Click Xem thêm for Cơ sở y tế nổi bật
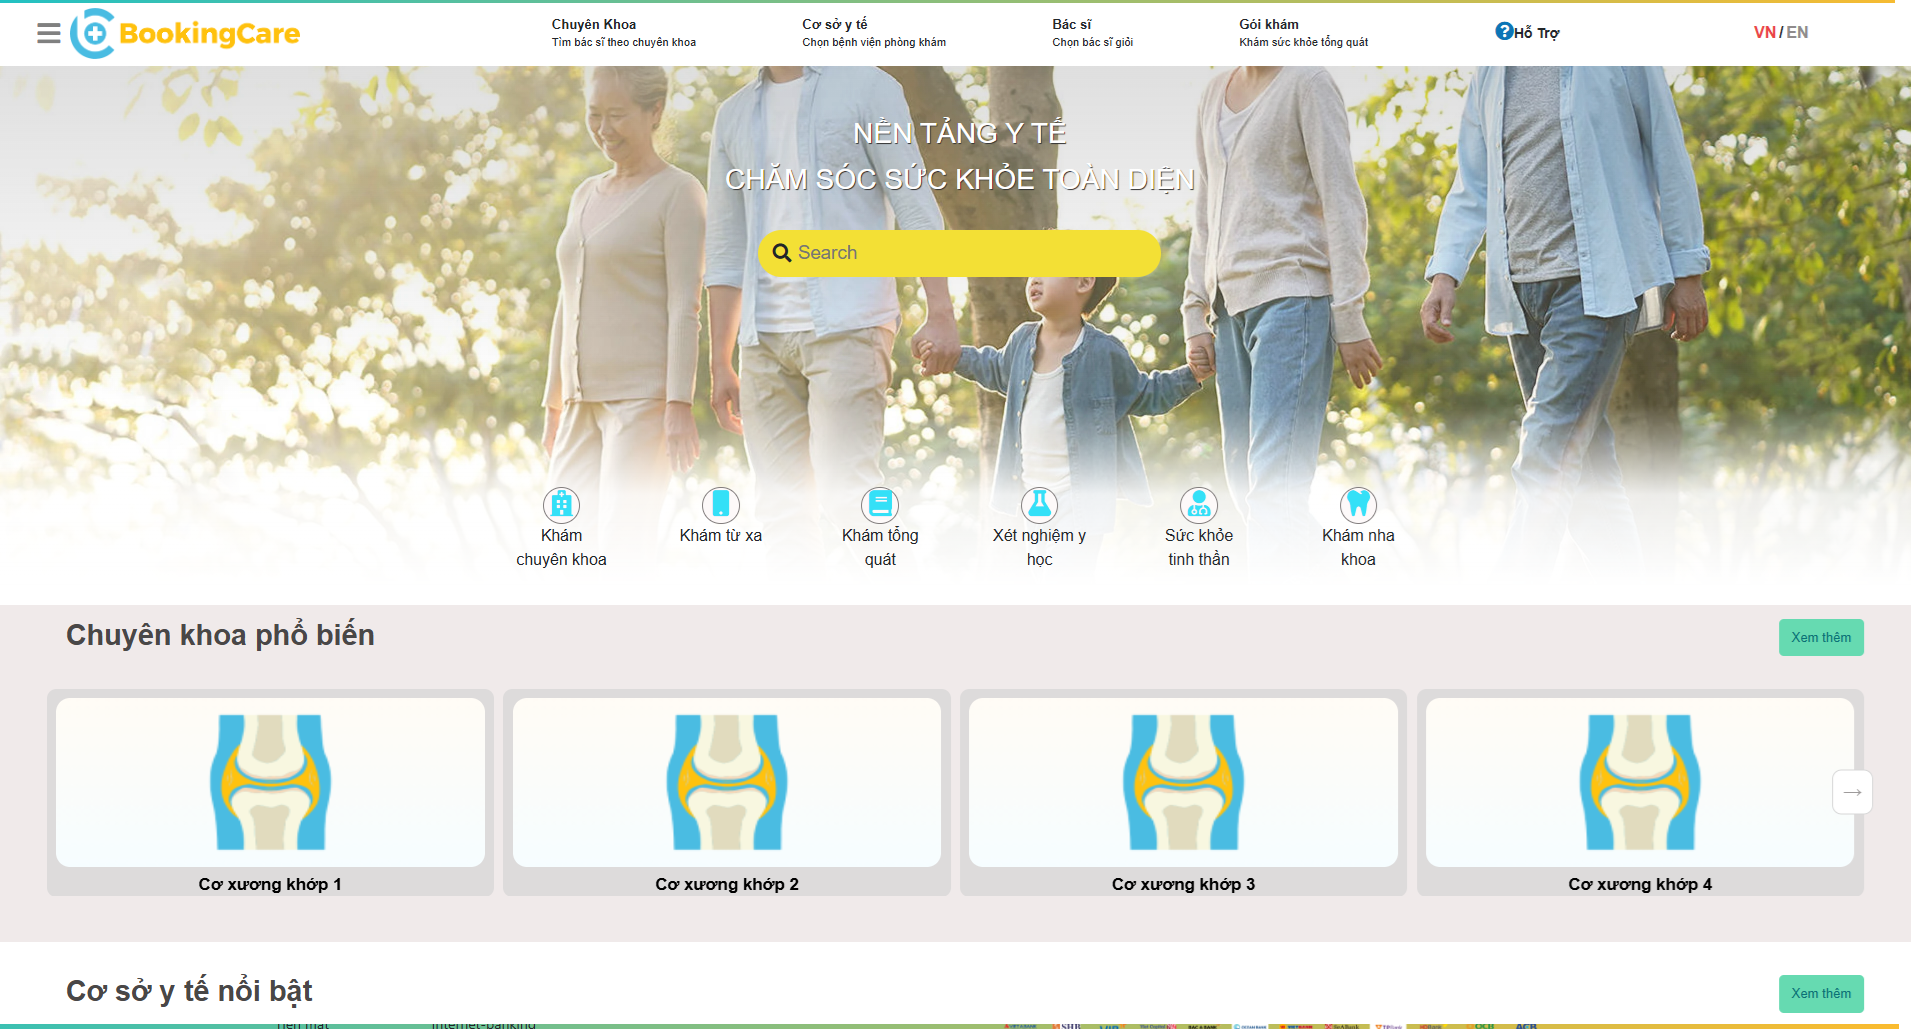Image resolution: width=1918 pixels, height=1029 pixels. coord(1820,993)
